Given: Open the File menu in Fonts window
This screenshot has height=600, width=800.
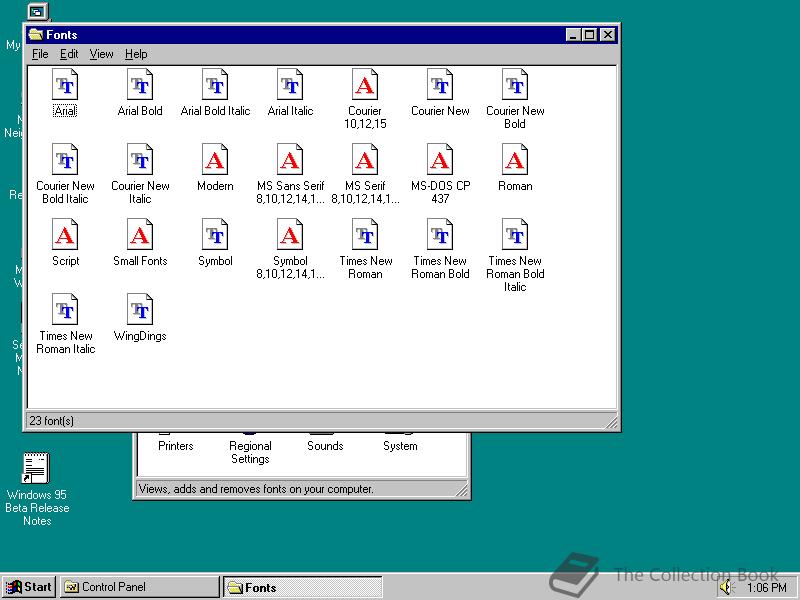Looking at the screenshot, I should tap(40, 54).
